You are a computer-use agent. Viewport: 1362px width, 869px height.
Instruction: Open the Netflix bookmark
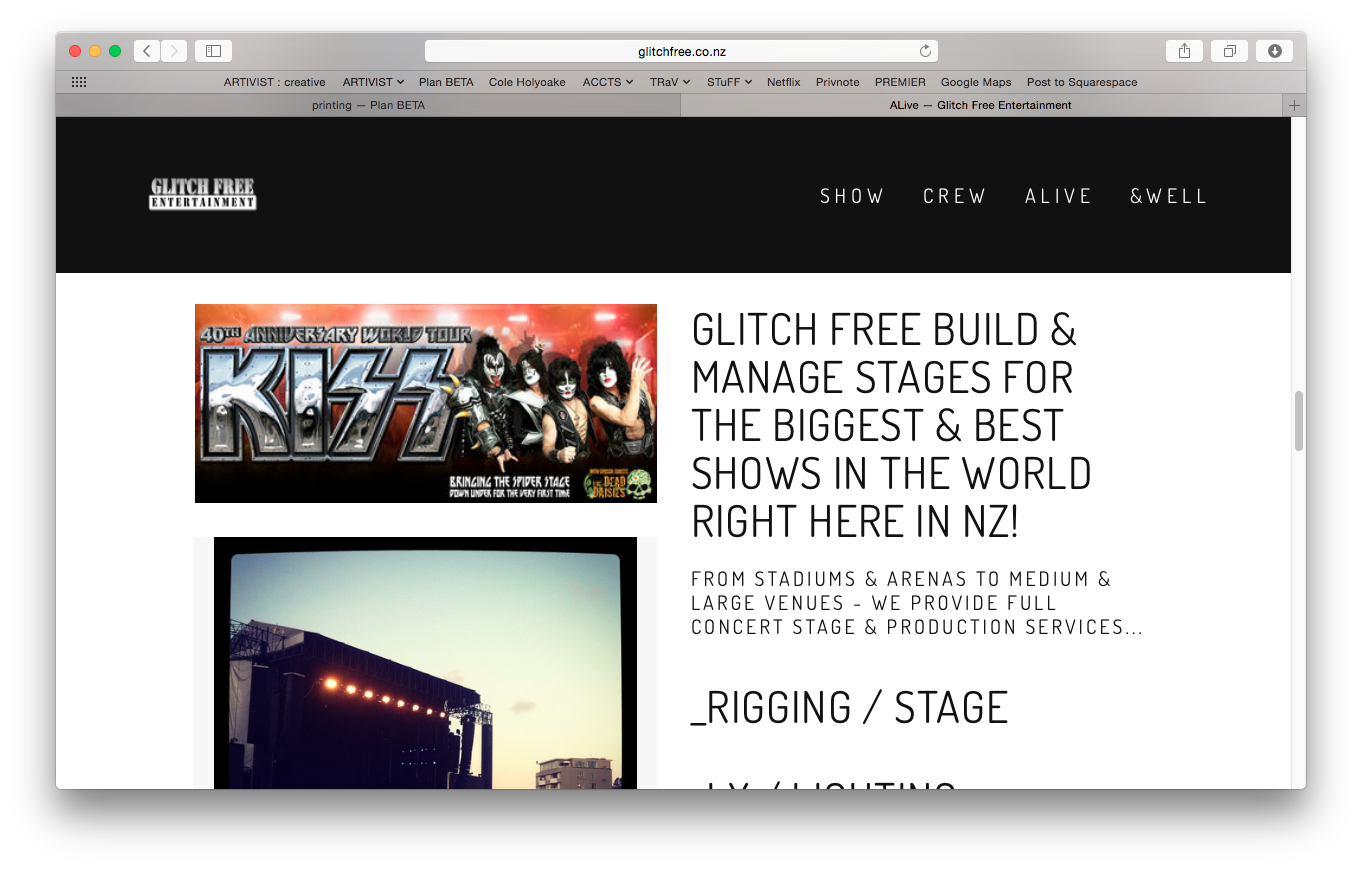tap(784, 82)
